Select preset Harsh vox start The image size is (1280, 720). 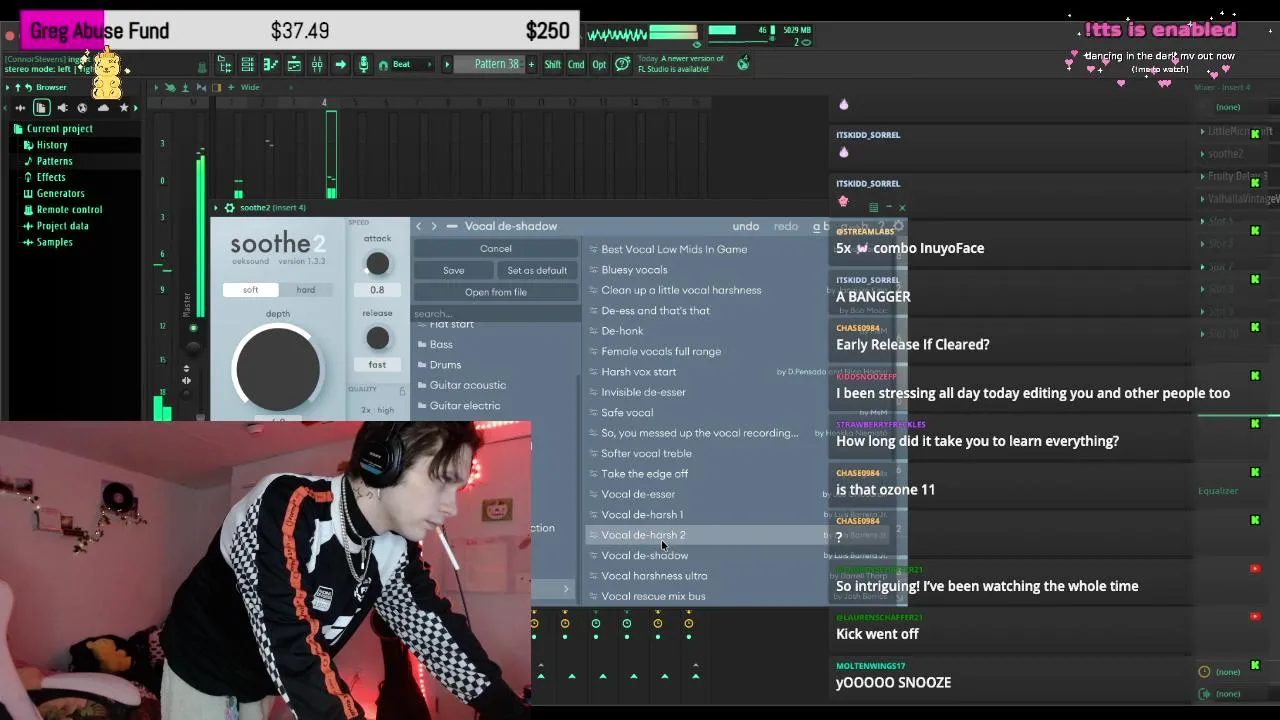639,372
